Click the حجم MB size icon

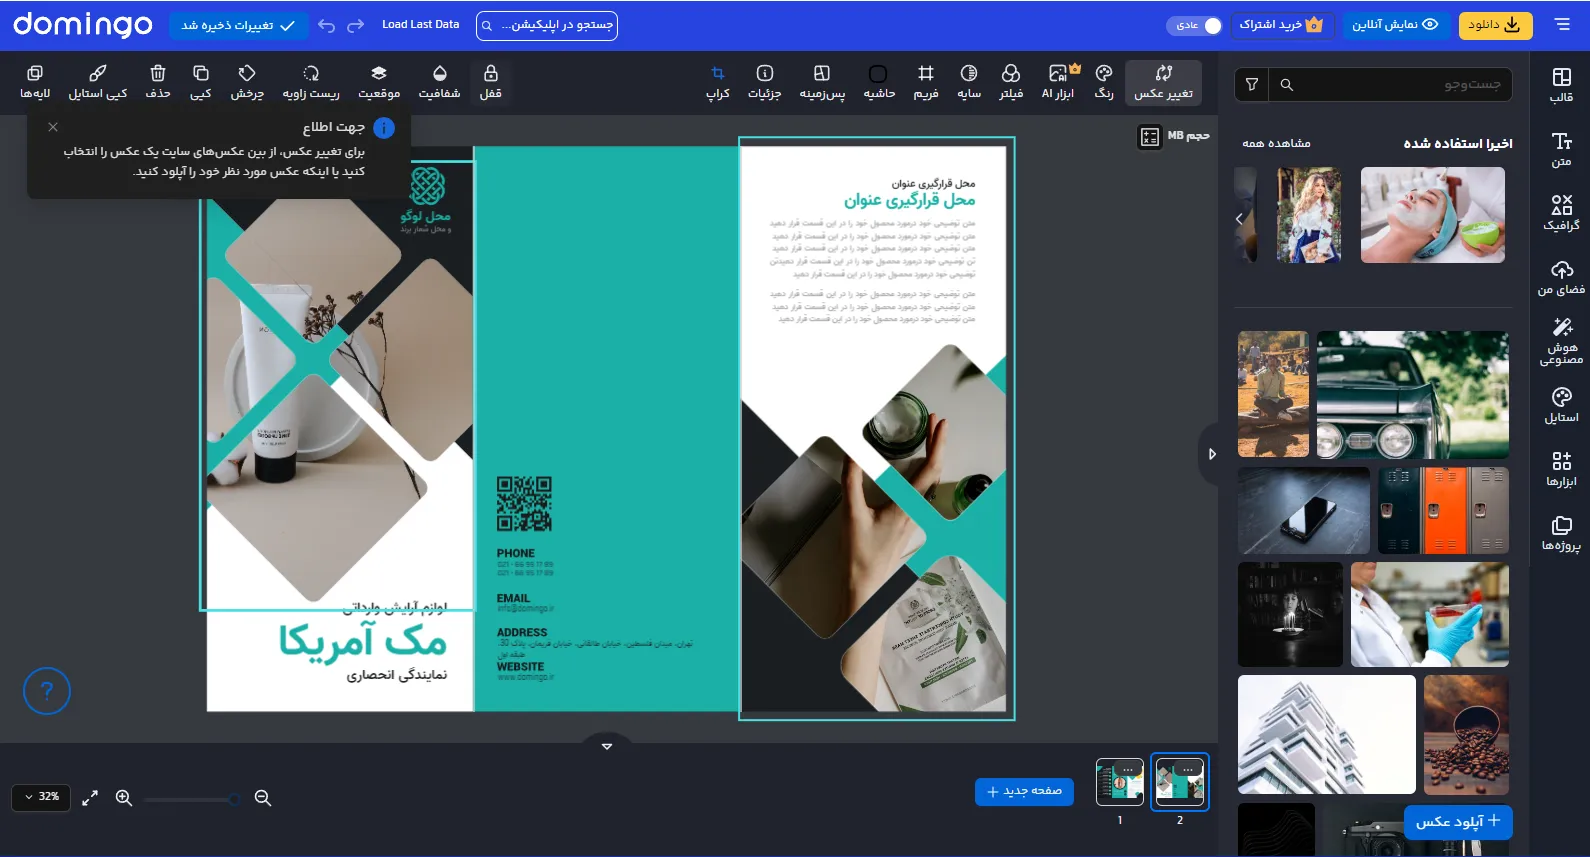(1150, 137)
